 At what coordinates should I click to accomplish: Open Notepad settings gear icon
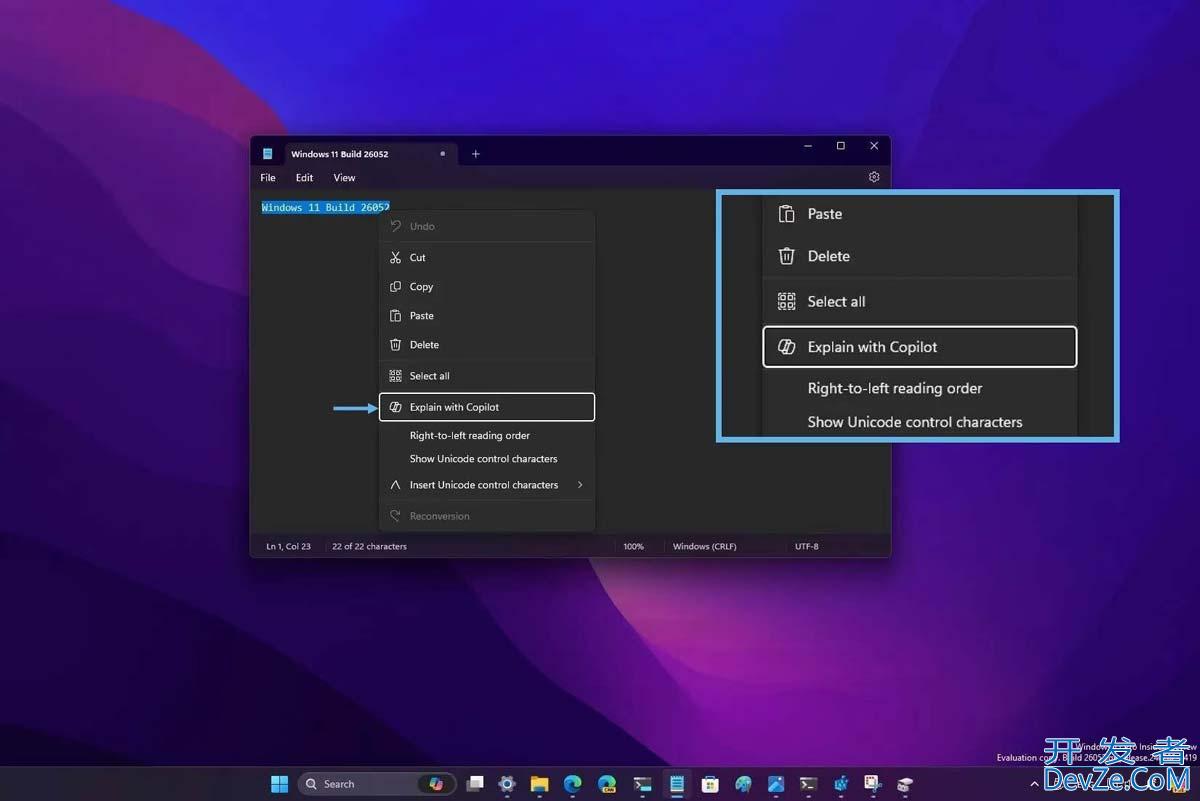click(x=874, y=177)
